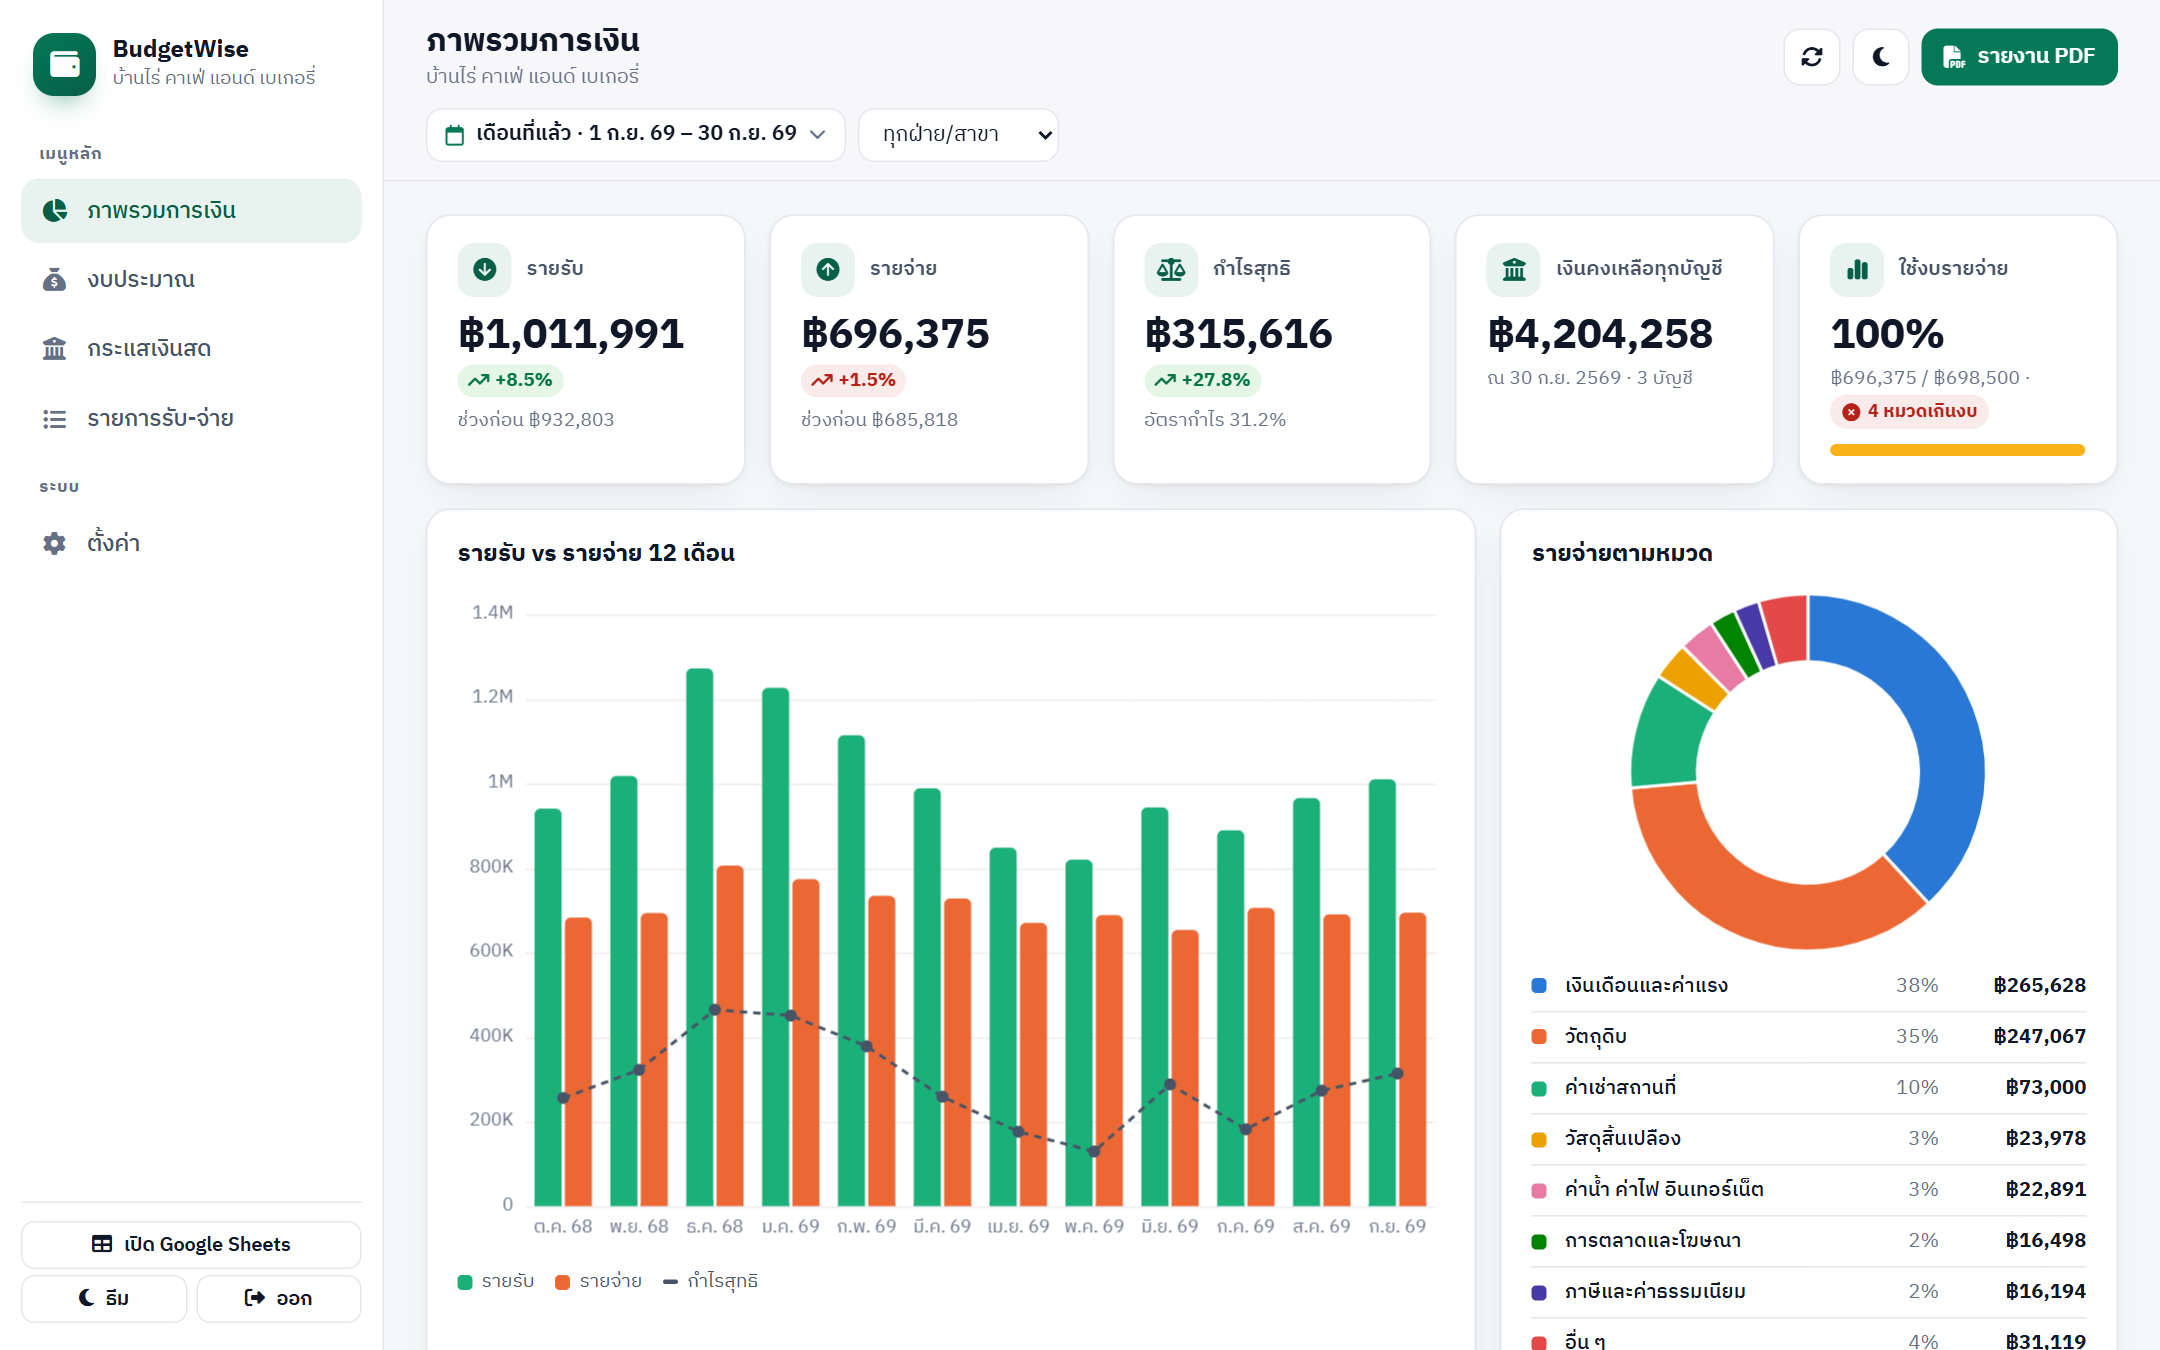Click the list icon beside รายการรับ-จ่าย
Viewport: 2160px width, 1350px height.
(x=55, y=419)
